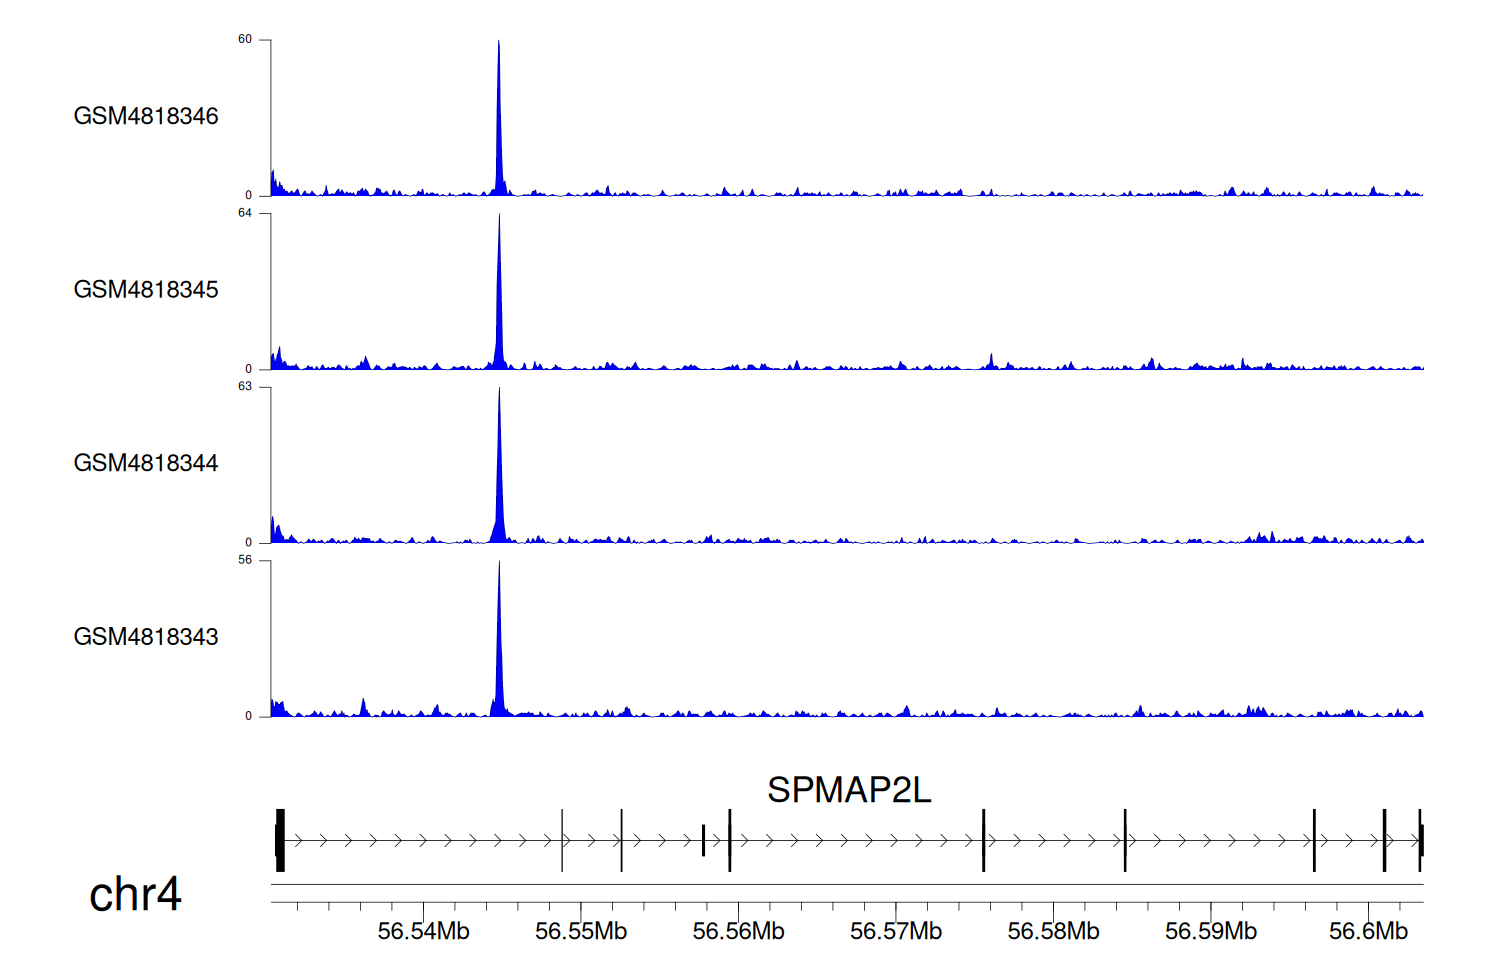Click the 56.58Mb coordinate label

click(1053, 931)
